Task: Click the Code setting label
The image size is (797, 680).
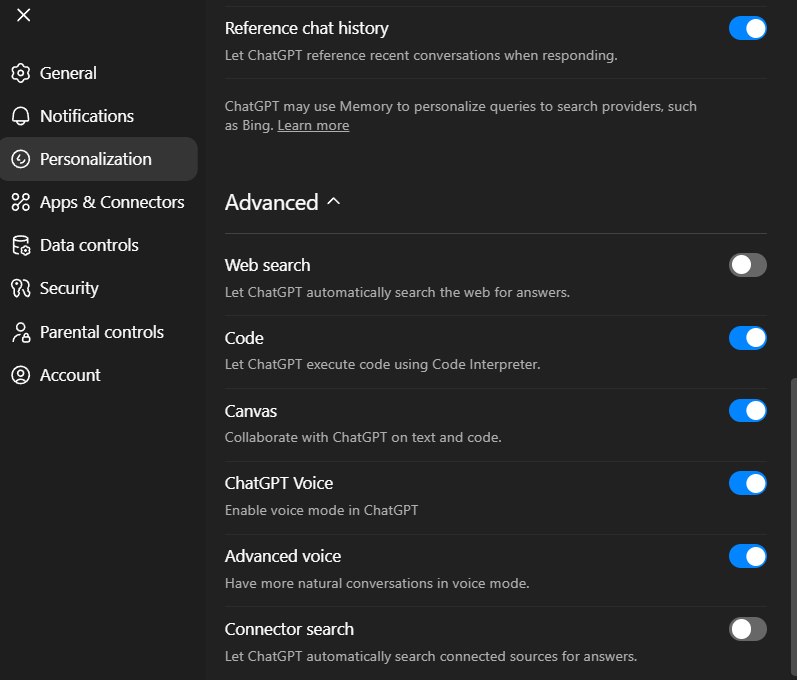Action: pos(244,338)
